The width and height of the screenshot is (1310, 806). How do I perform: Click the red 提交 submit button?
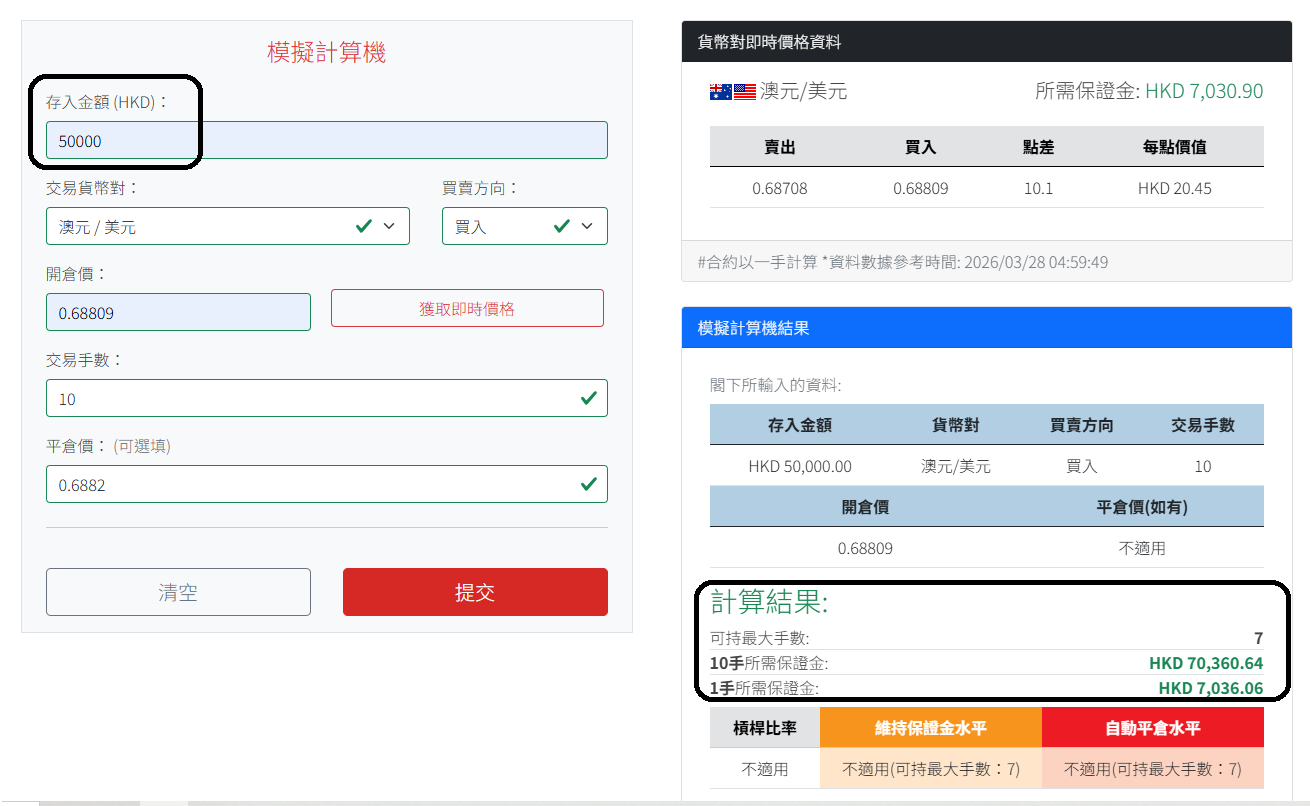tap(475, 592)
